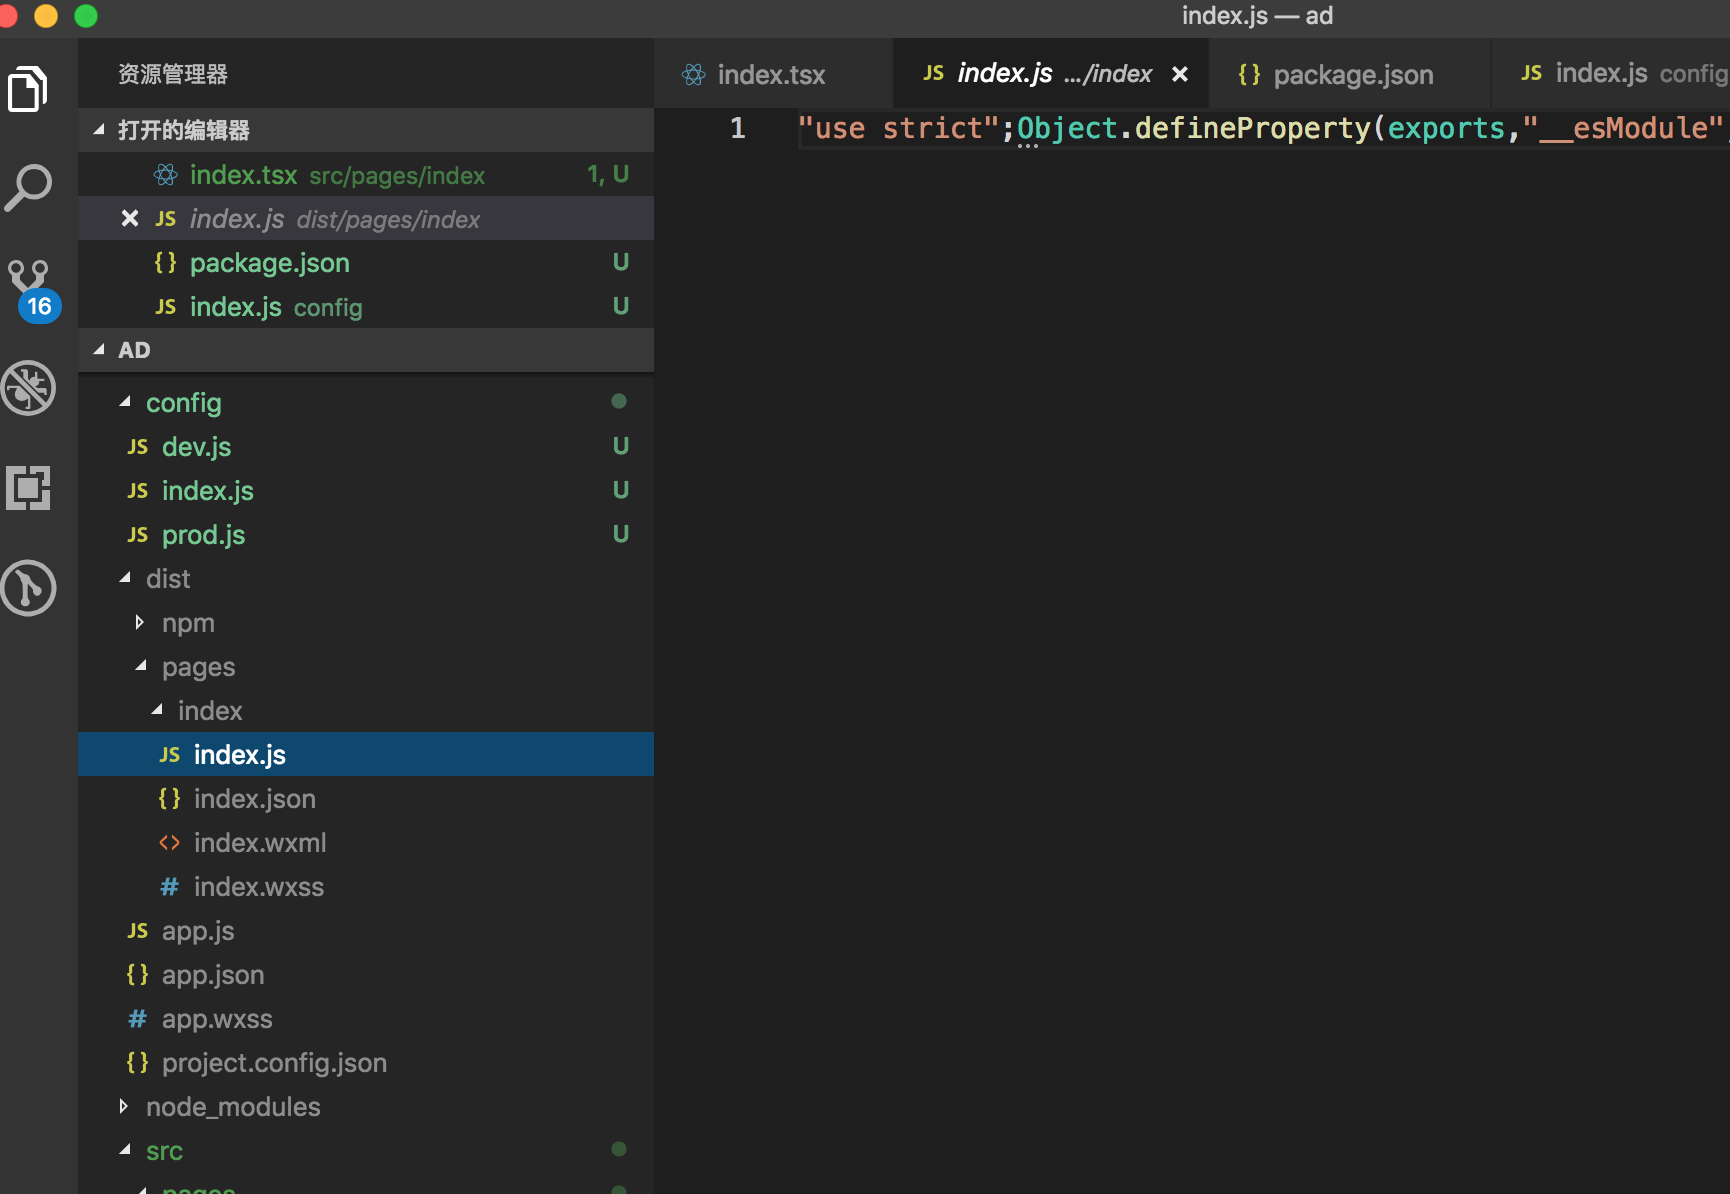Open index.tsx src/pages/index in open editors

click(x=366, y=175)
